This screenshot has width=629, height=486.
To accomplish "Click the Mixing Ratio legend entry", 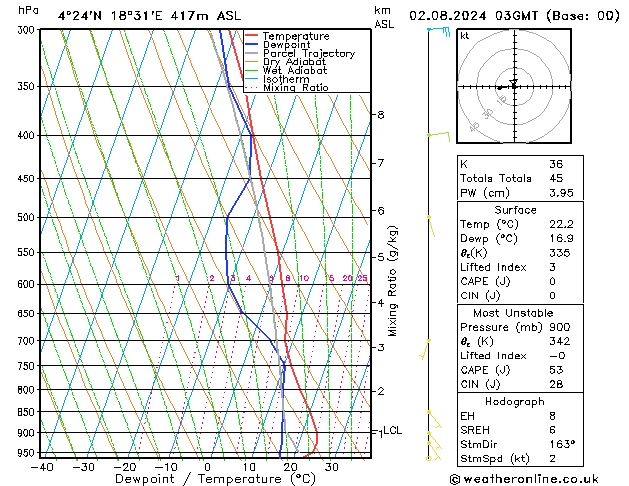I will (295, 88).
